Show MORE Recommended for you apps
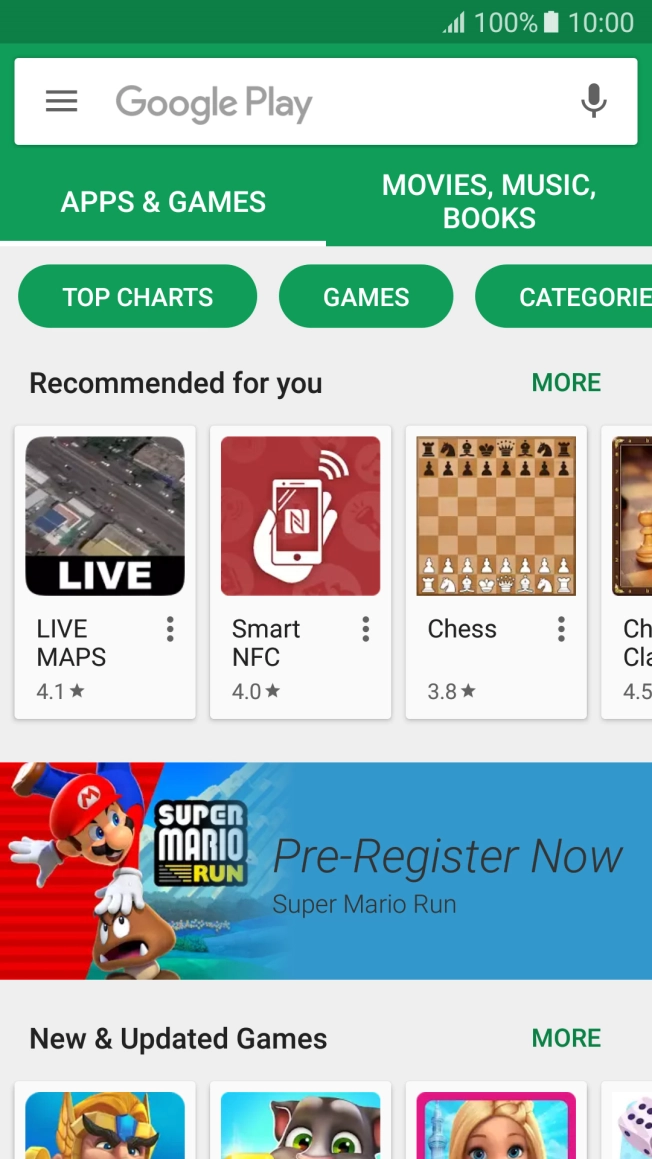 coord(566,383)
